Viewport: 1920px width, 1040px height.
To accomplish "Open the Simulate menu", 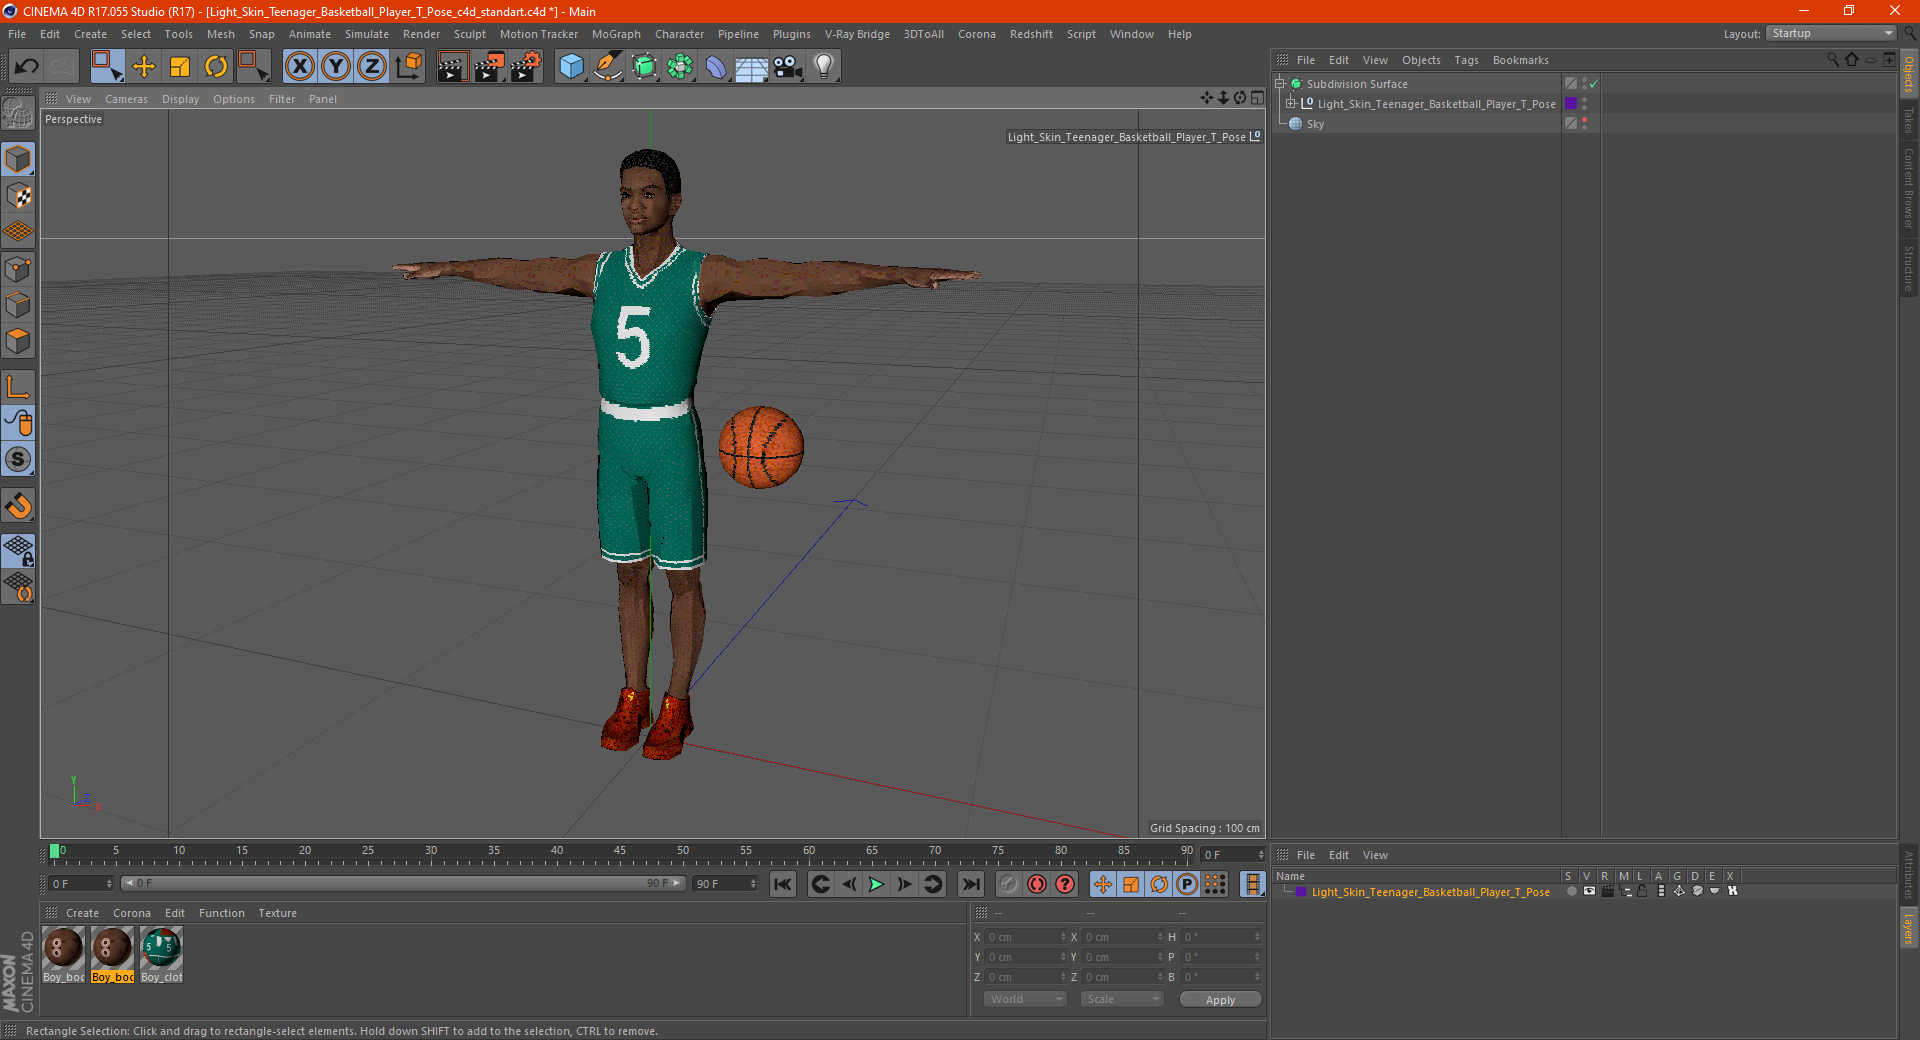I will pyautogui.click(x=367, y=34).
